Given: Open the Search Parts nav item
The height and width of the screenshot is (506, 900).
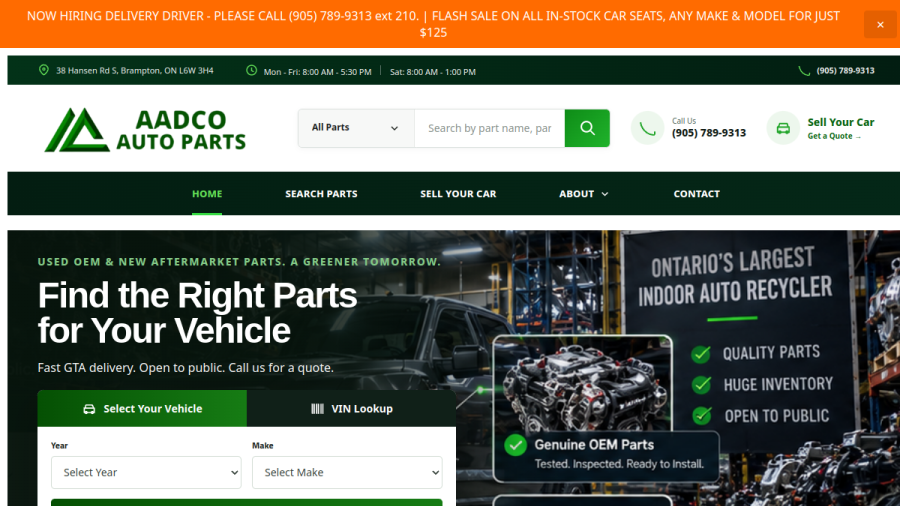Looking at the screenshot, I should 321,194.
